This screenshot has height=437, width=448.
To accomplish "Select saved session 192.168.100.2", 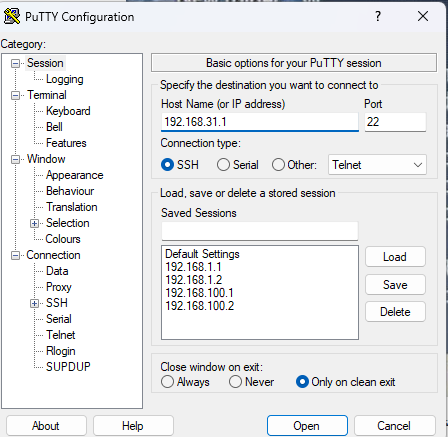I will pyautogui.click(x=200, y=306).
